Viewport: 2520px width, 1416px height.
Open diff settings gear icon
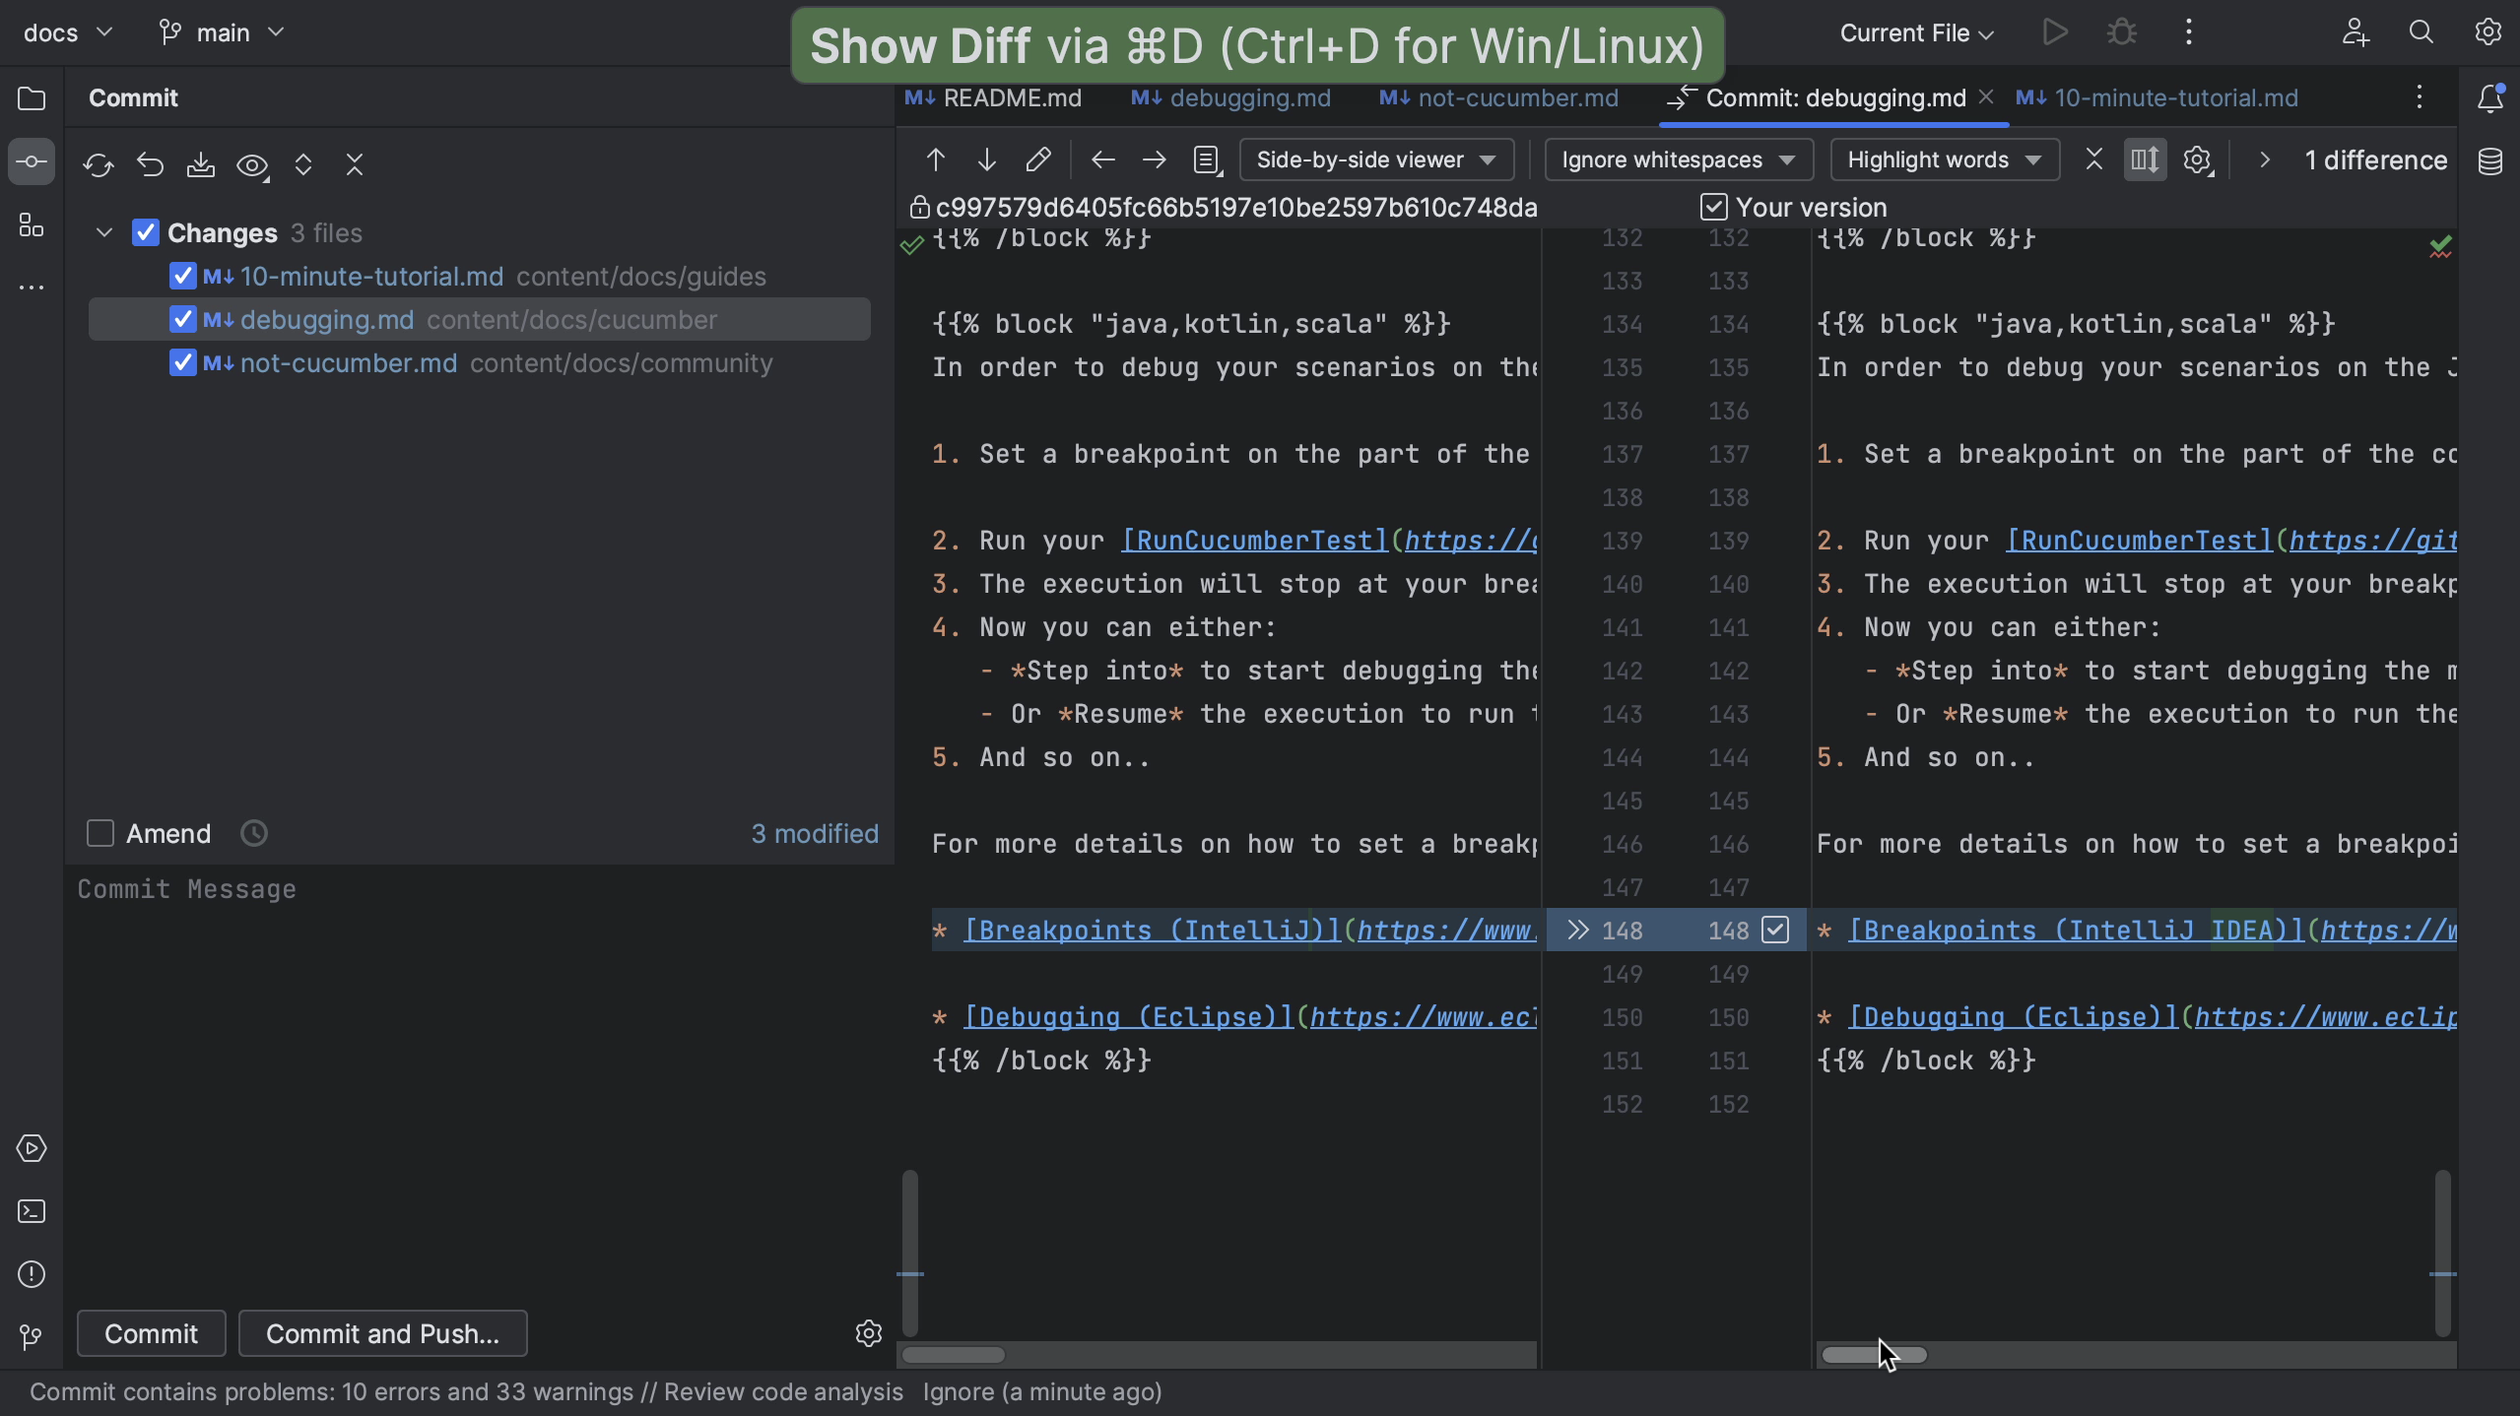pos(2198,160)
